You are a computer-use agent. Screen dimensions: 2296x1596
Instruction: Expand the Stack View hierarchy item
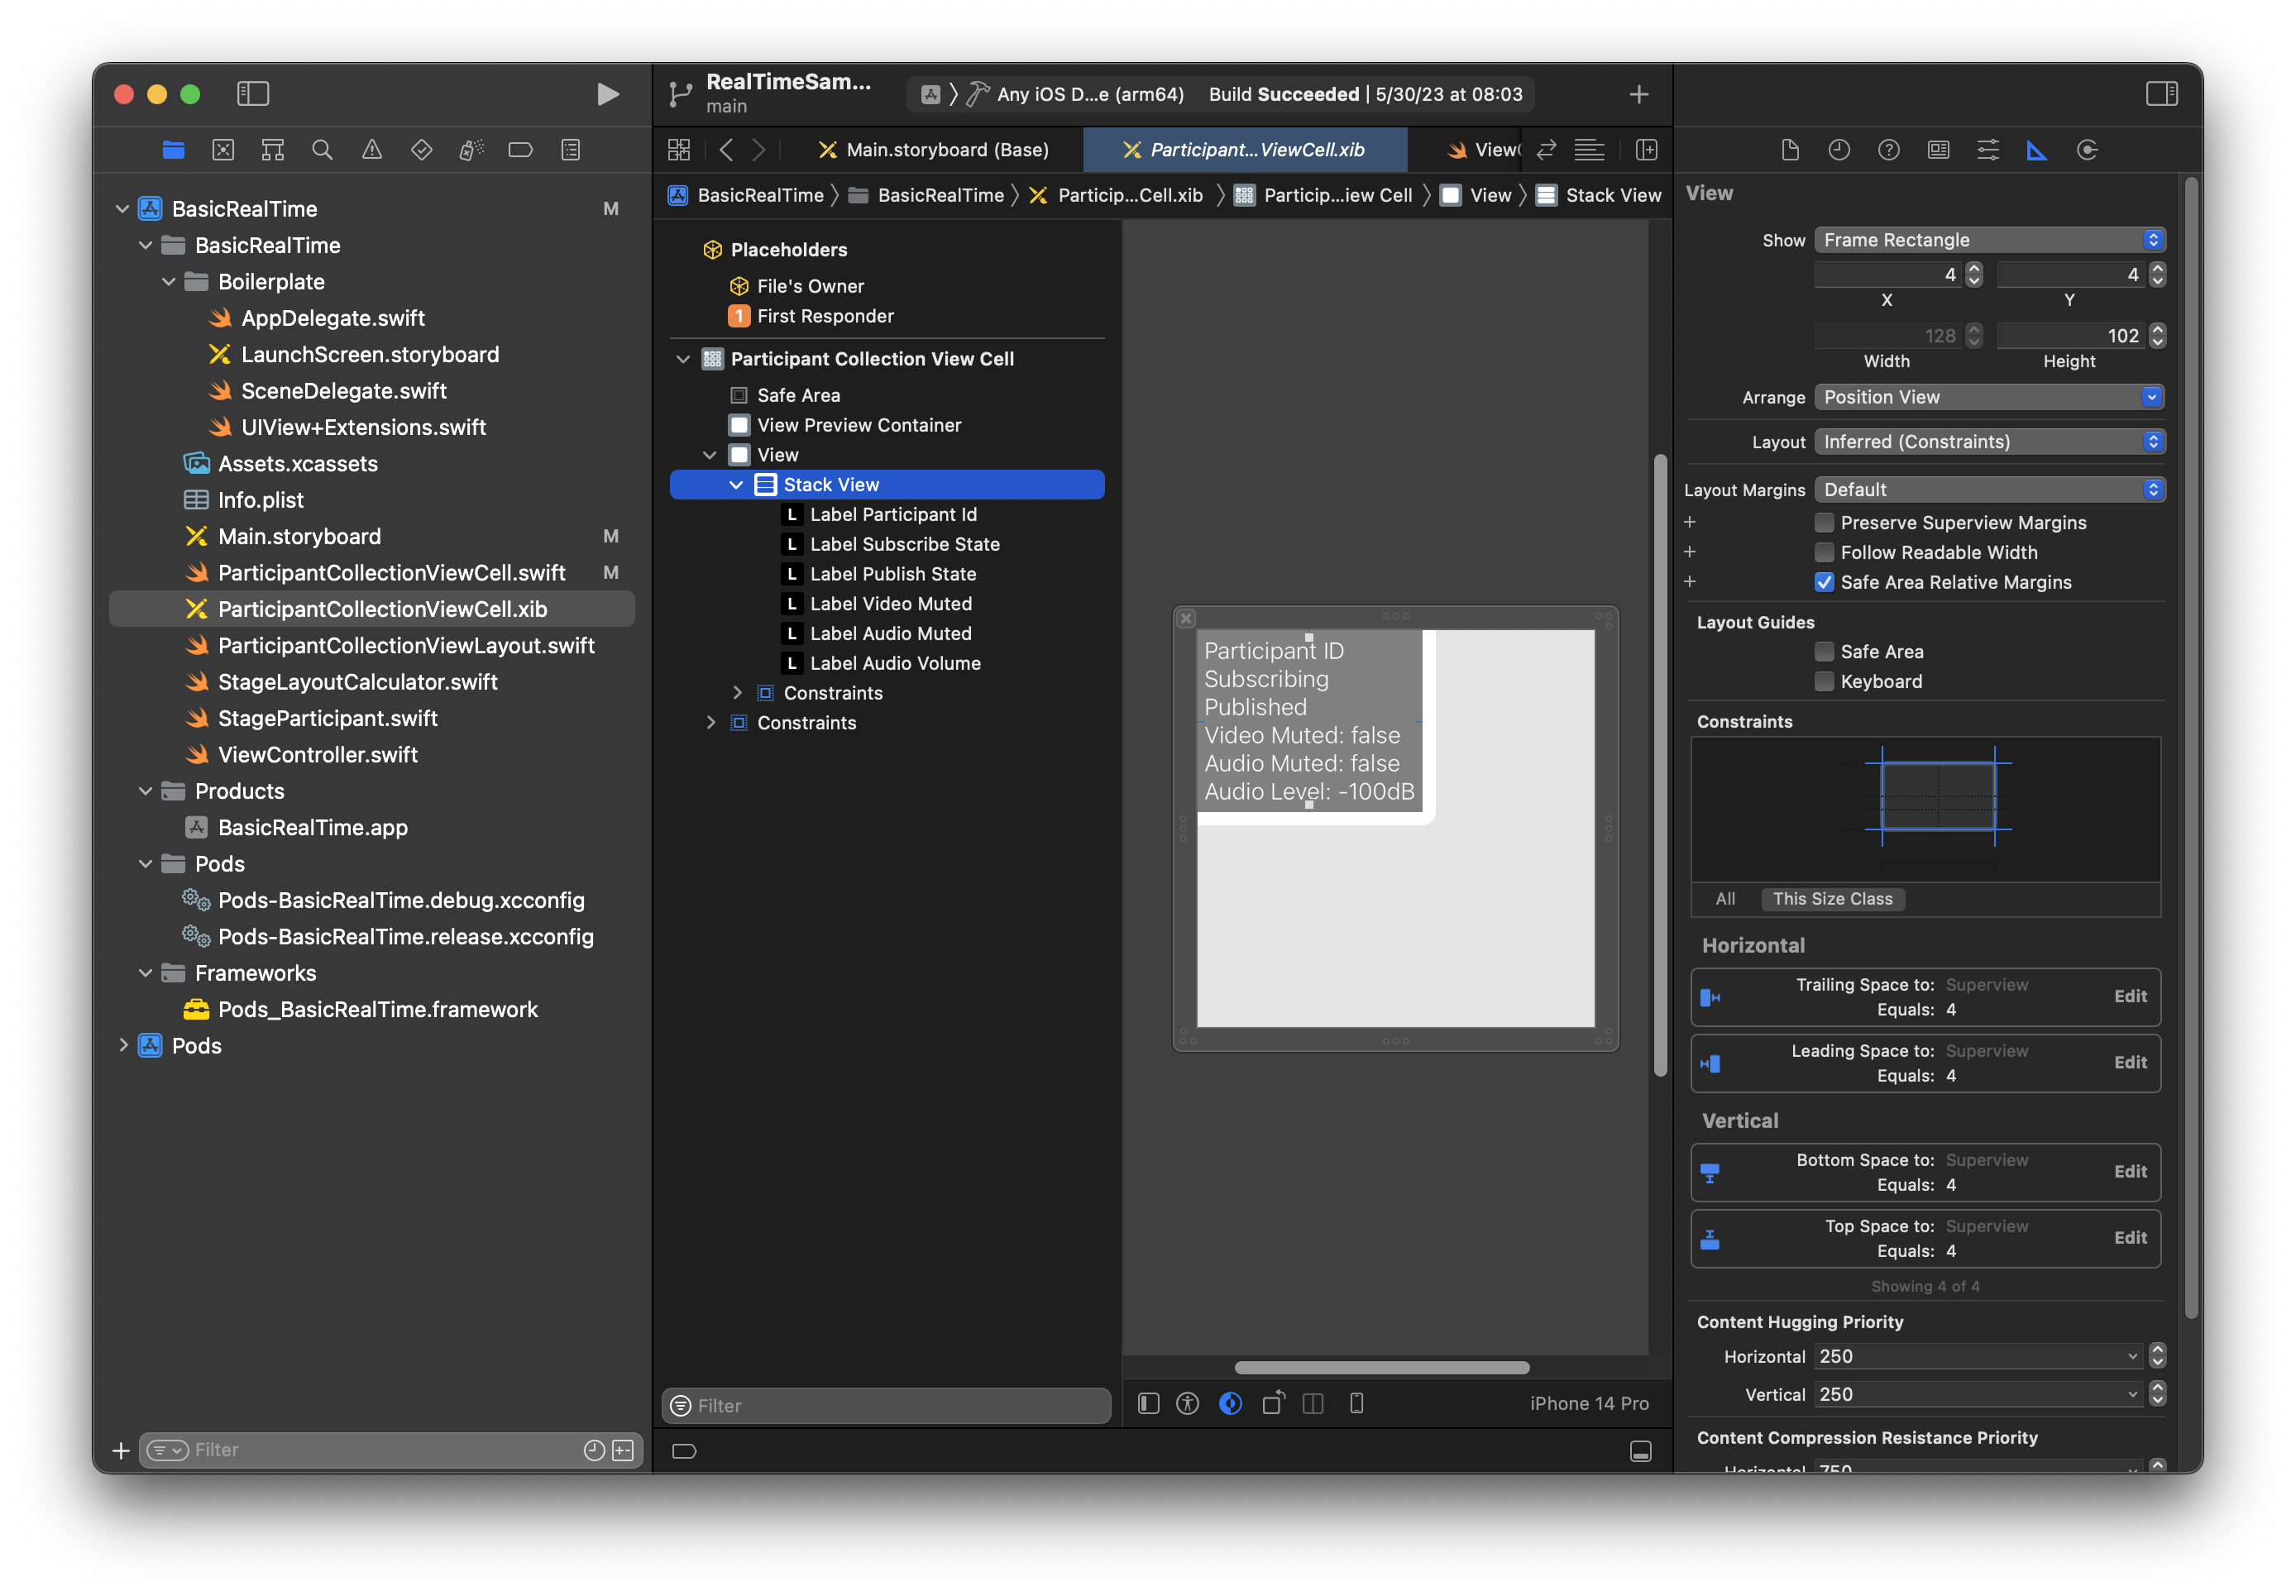[x=738, y=485]
